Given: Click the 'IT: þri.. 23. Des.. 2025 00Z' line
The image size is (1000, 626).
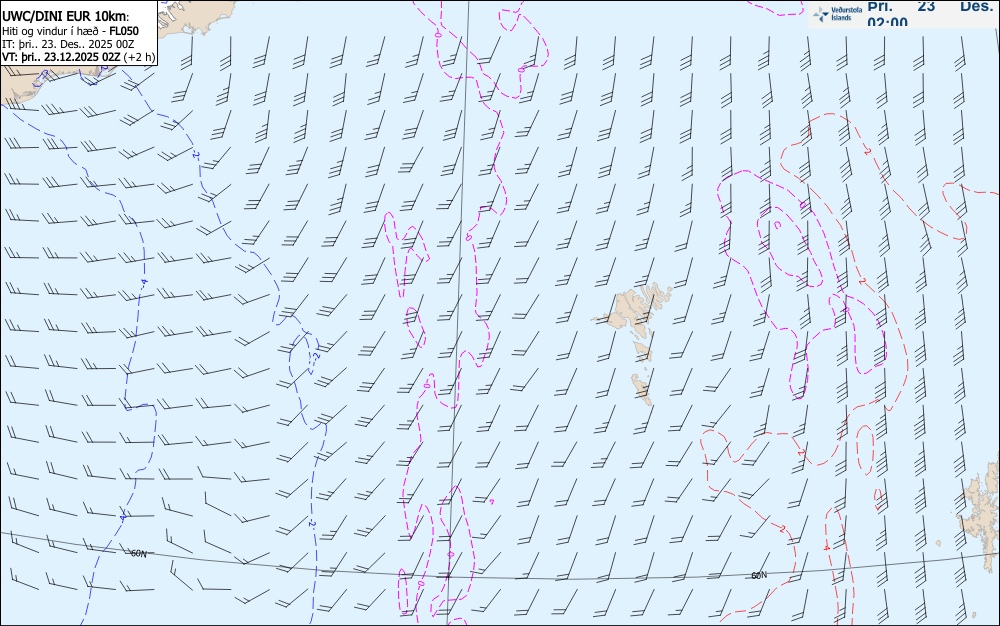Looking at the screenshot, I should click(68, 44).
